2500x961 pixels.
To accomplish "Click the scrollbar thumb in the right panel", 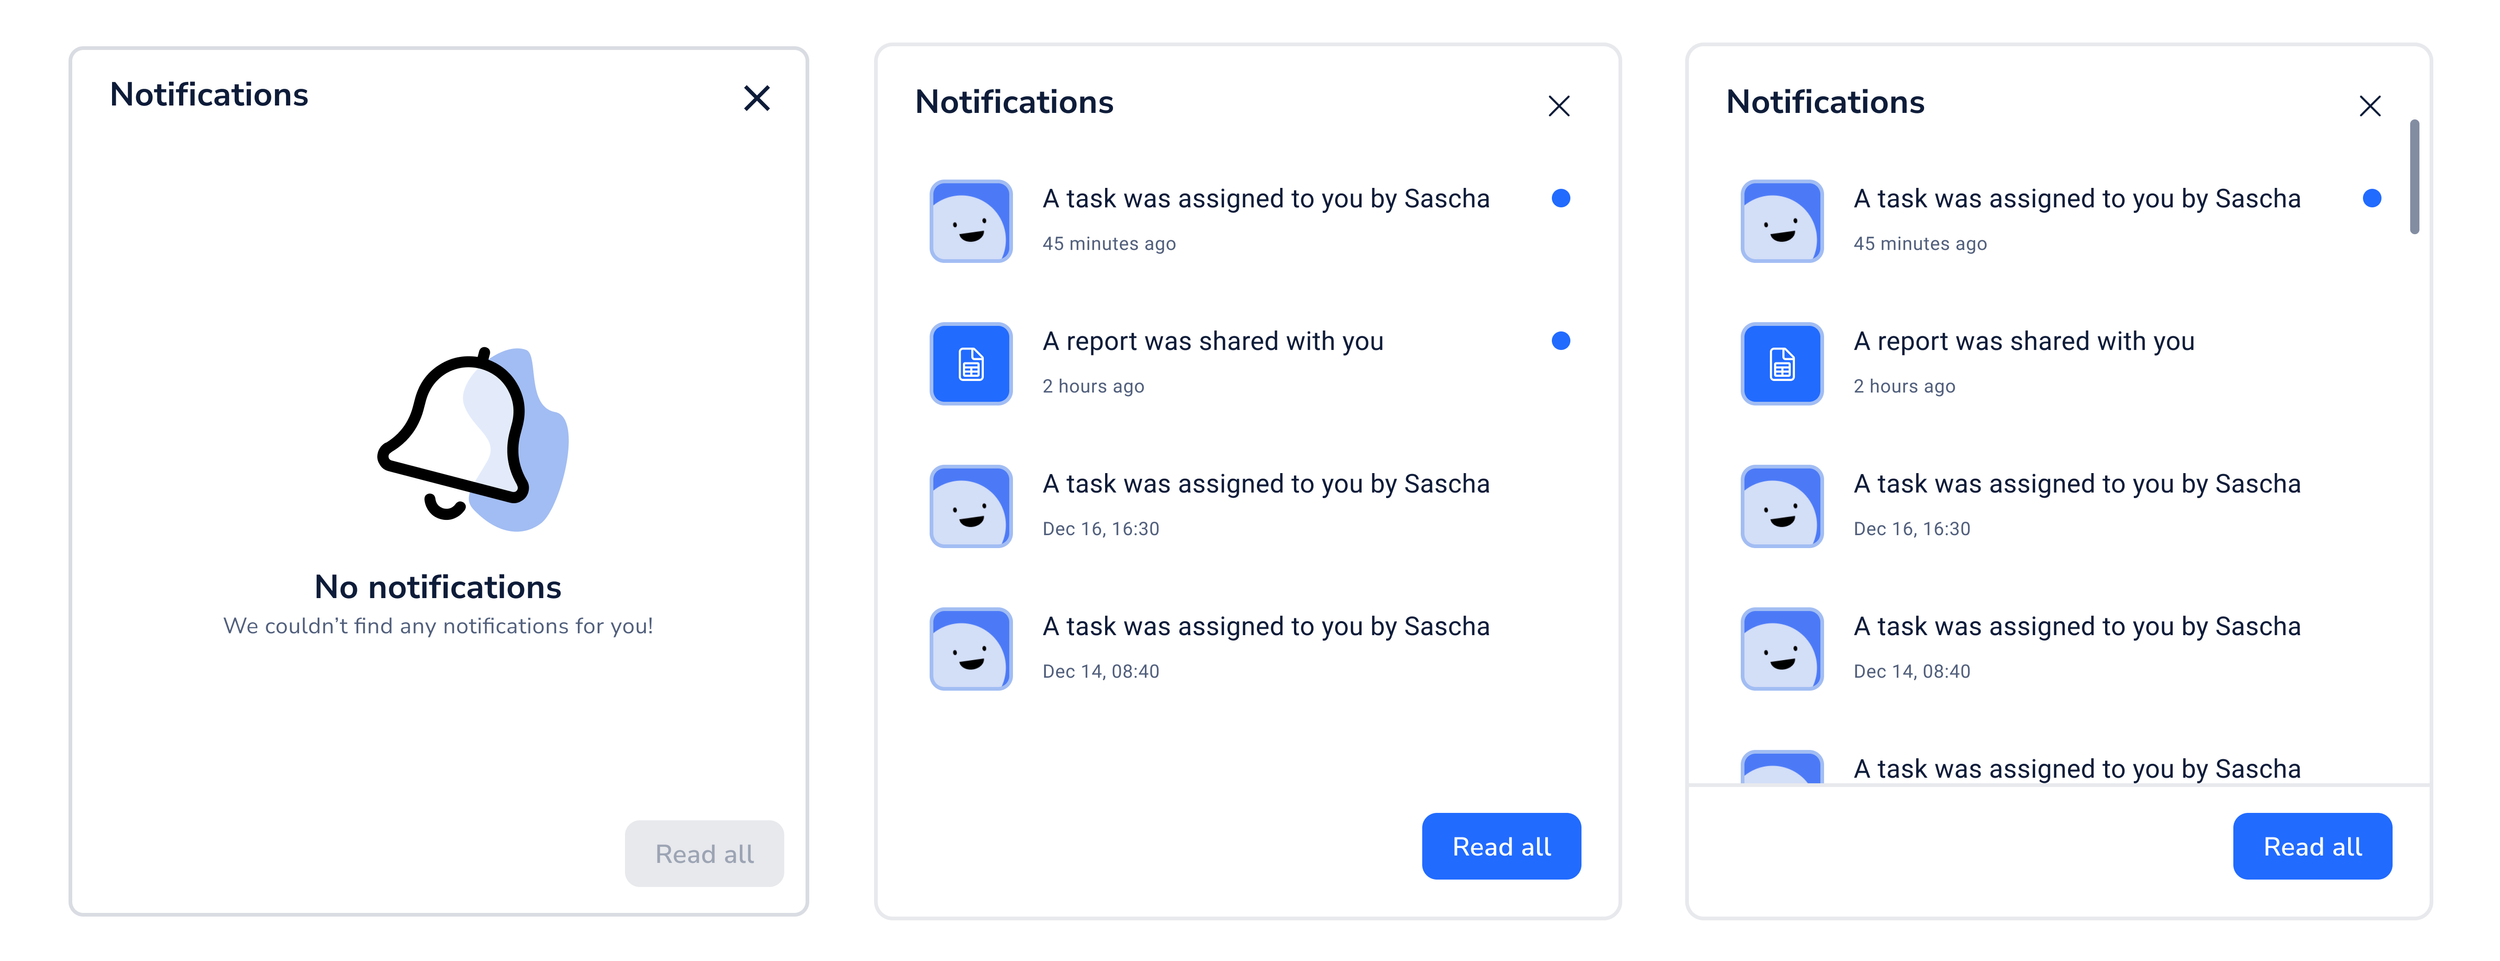I will [x=2414, y=177].
